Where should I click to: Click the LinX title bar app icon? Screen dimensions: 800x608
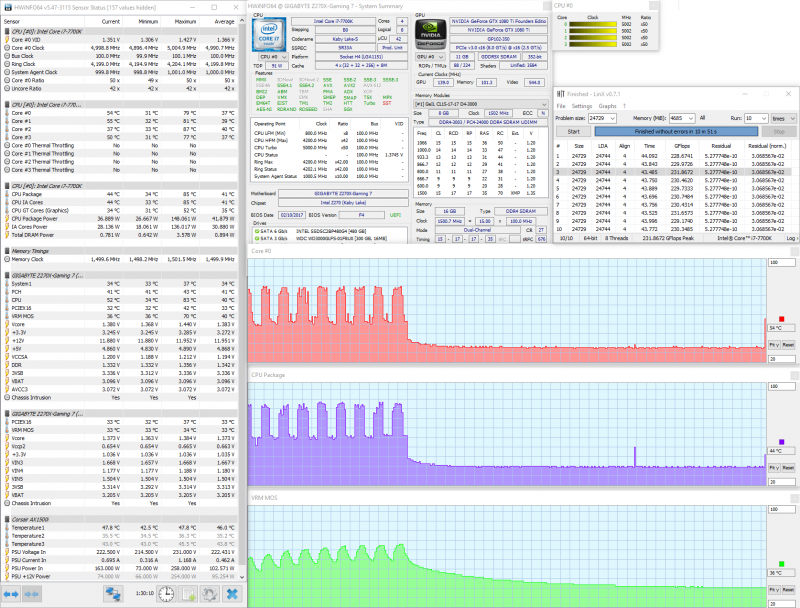[560, 94]
